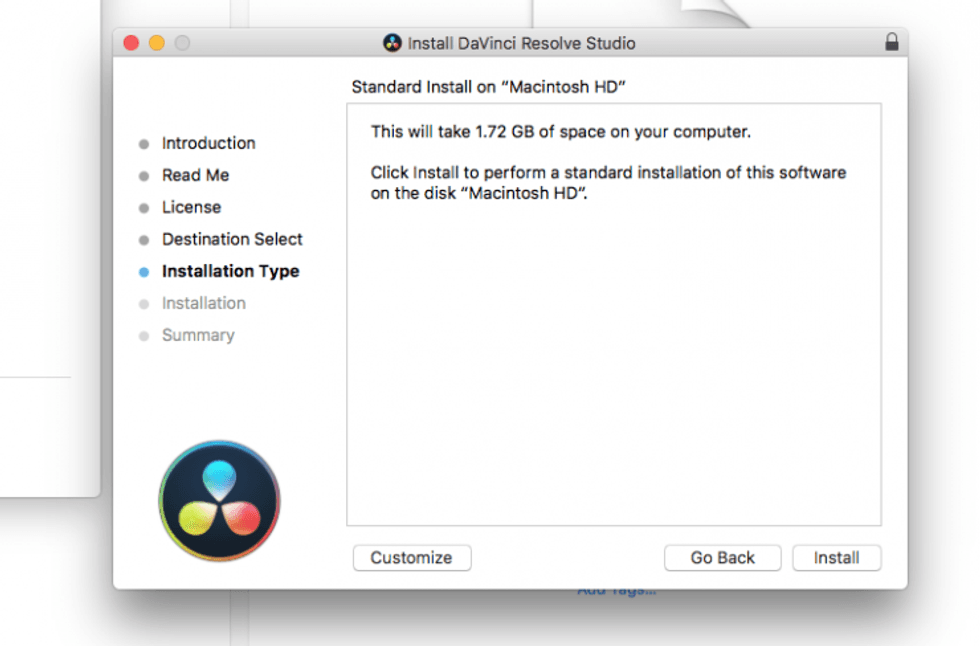The width and height of the screenshot is (980, 646).
Task: Select the dimmed Summary step
Action: click(x=198, y=335)
